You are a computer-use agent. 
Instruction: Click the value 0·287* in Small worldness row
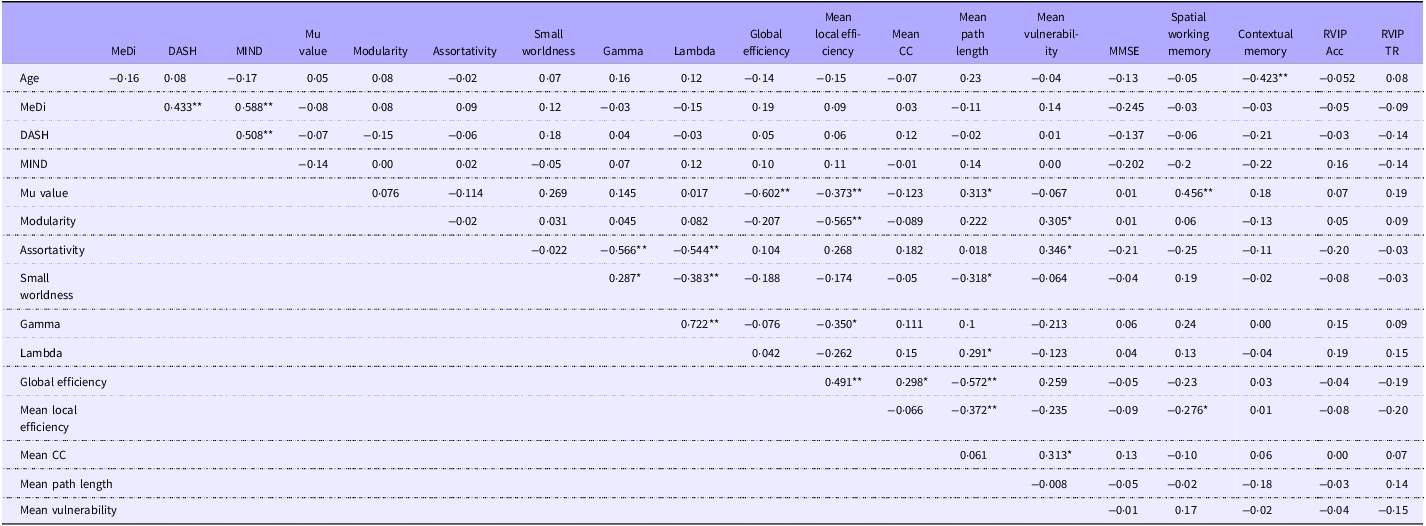coord(626,277)
